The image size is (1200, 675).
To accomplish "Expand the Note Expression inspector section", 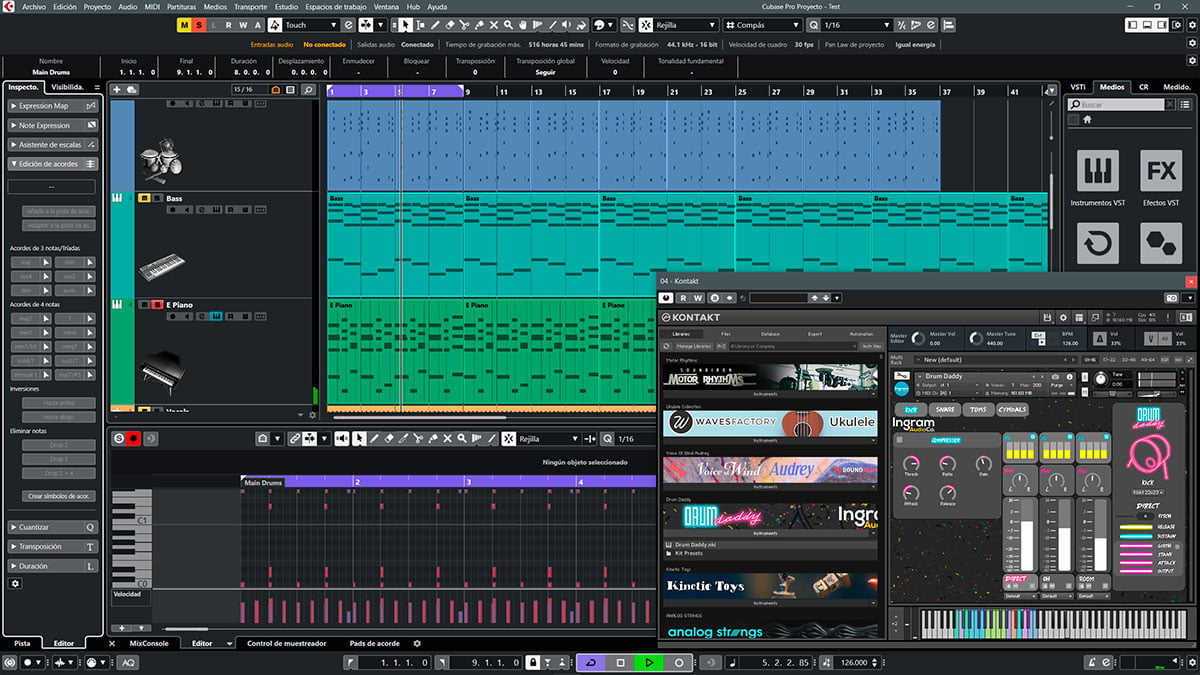I will pyautogui.click(x=54, y=125).
